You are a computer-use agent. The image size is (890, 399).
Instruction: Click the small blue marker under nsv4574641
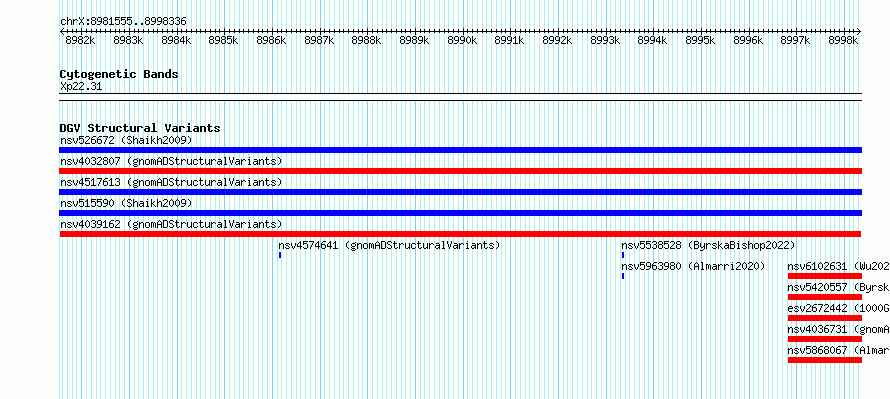coord(280,255)
